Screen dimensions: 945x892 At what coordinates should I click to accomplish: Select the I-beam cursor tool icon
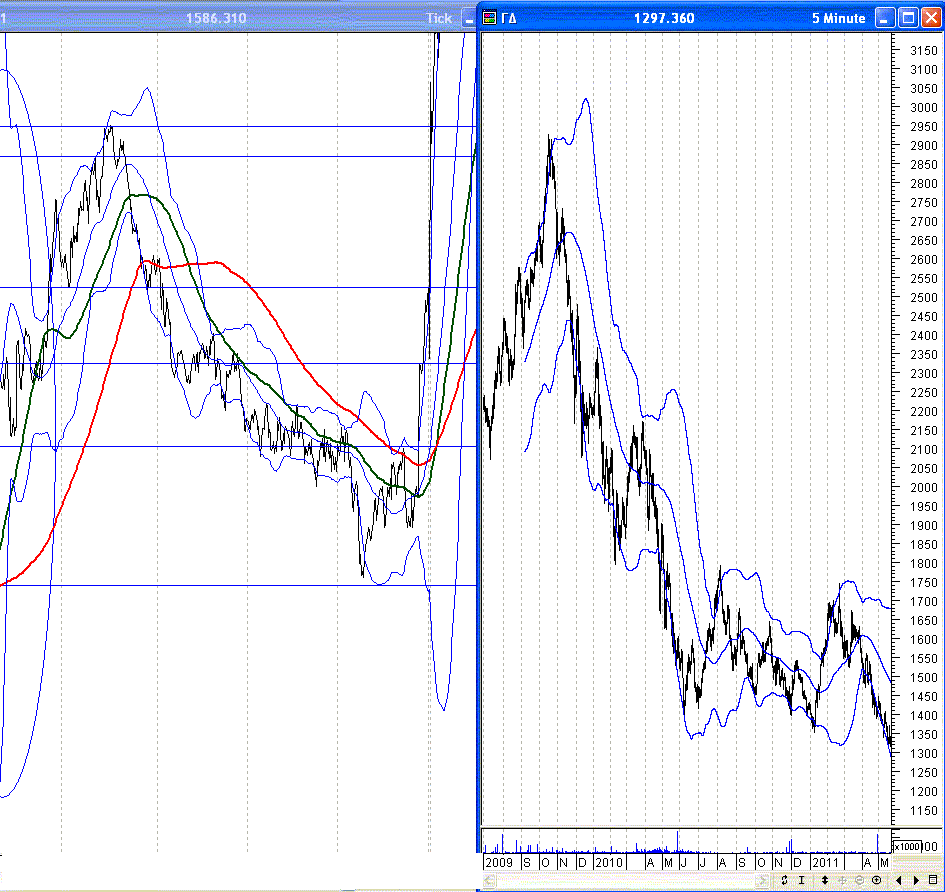pyautogui.click(x=802, y=881)
